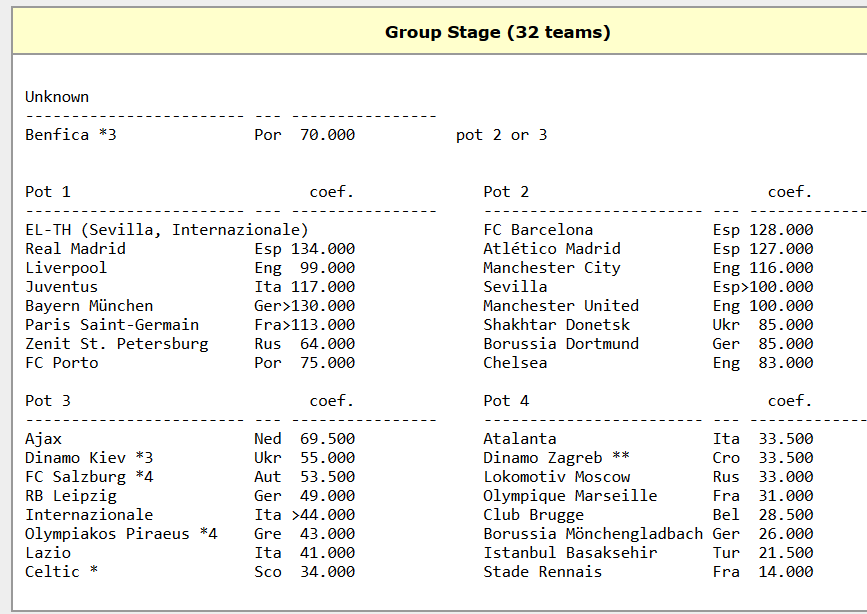Select Manchester City's 116.000 coefficient
The image size is (867, 614).
781,268
